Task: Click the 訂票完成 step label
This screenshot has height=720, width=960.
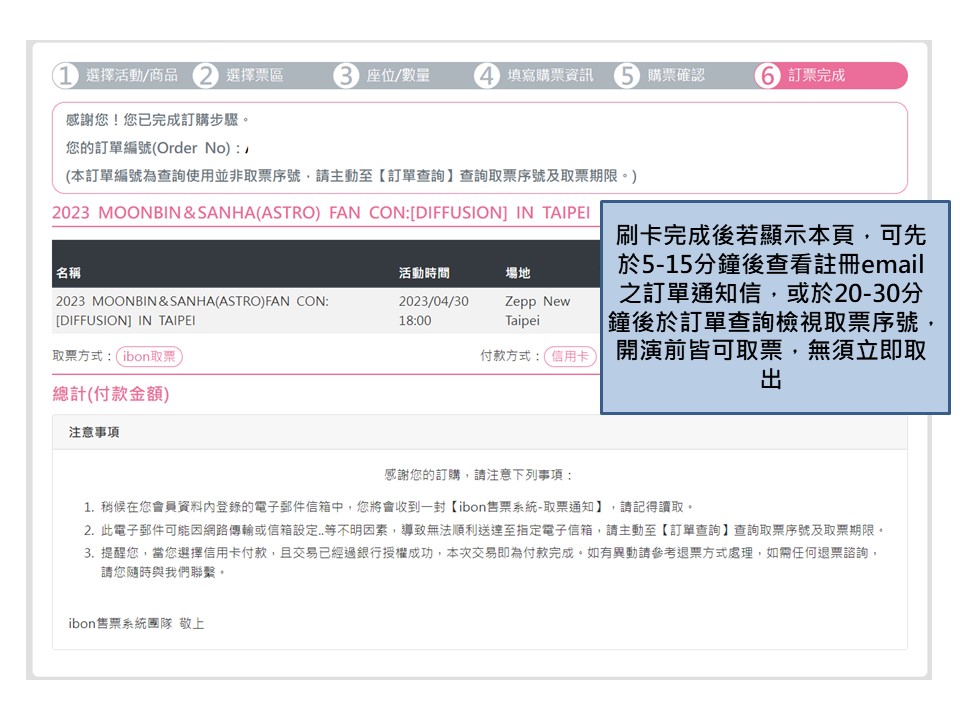Action: [x=817, y=76]
